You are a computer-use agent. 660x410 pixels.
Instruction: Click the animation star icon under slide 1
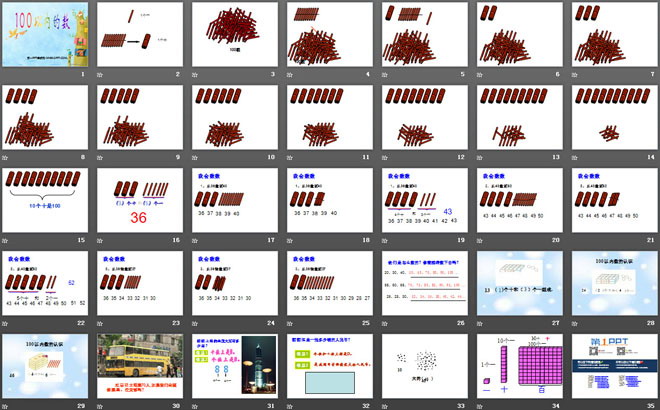pos(6,73)
